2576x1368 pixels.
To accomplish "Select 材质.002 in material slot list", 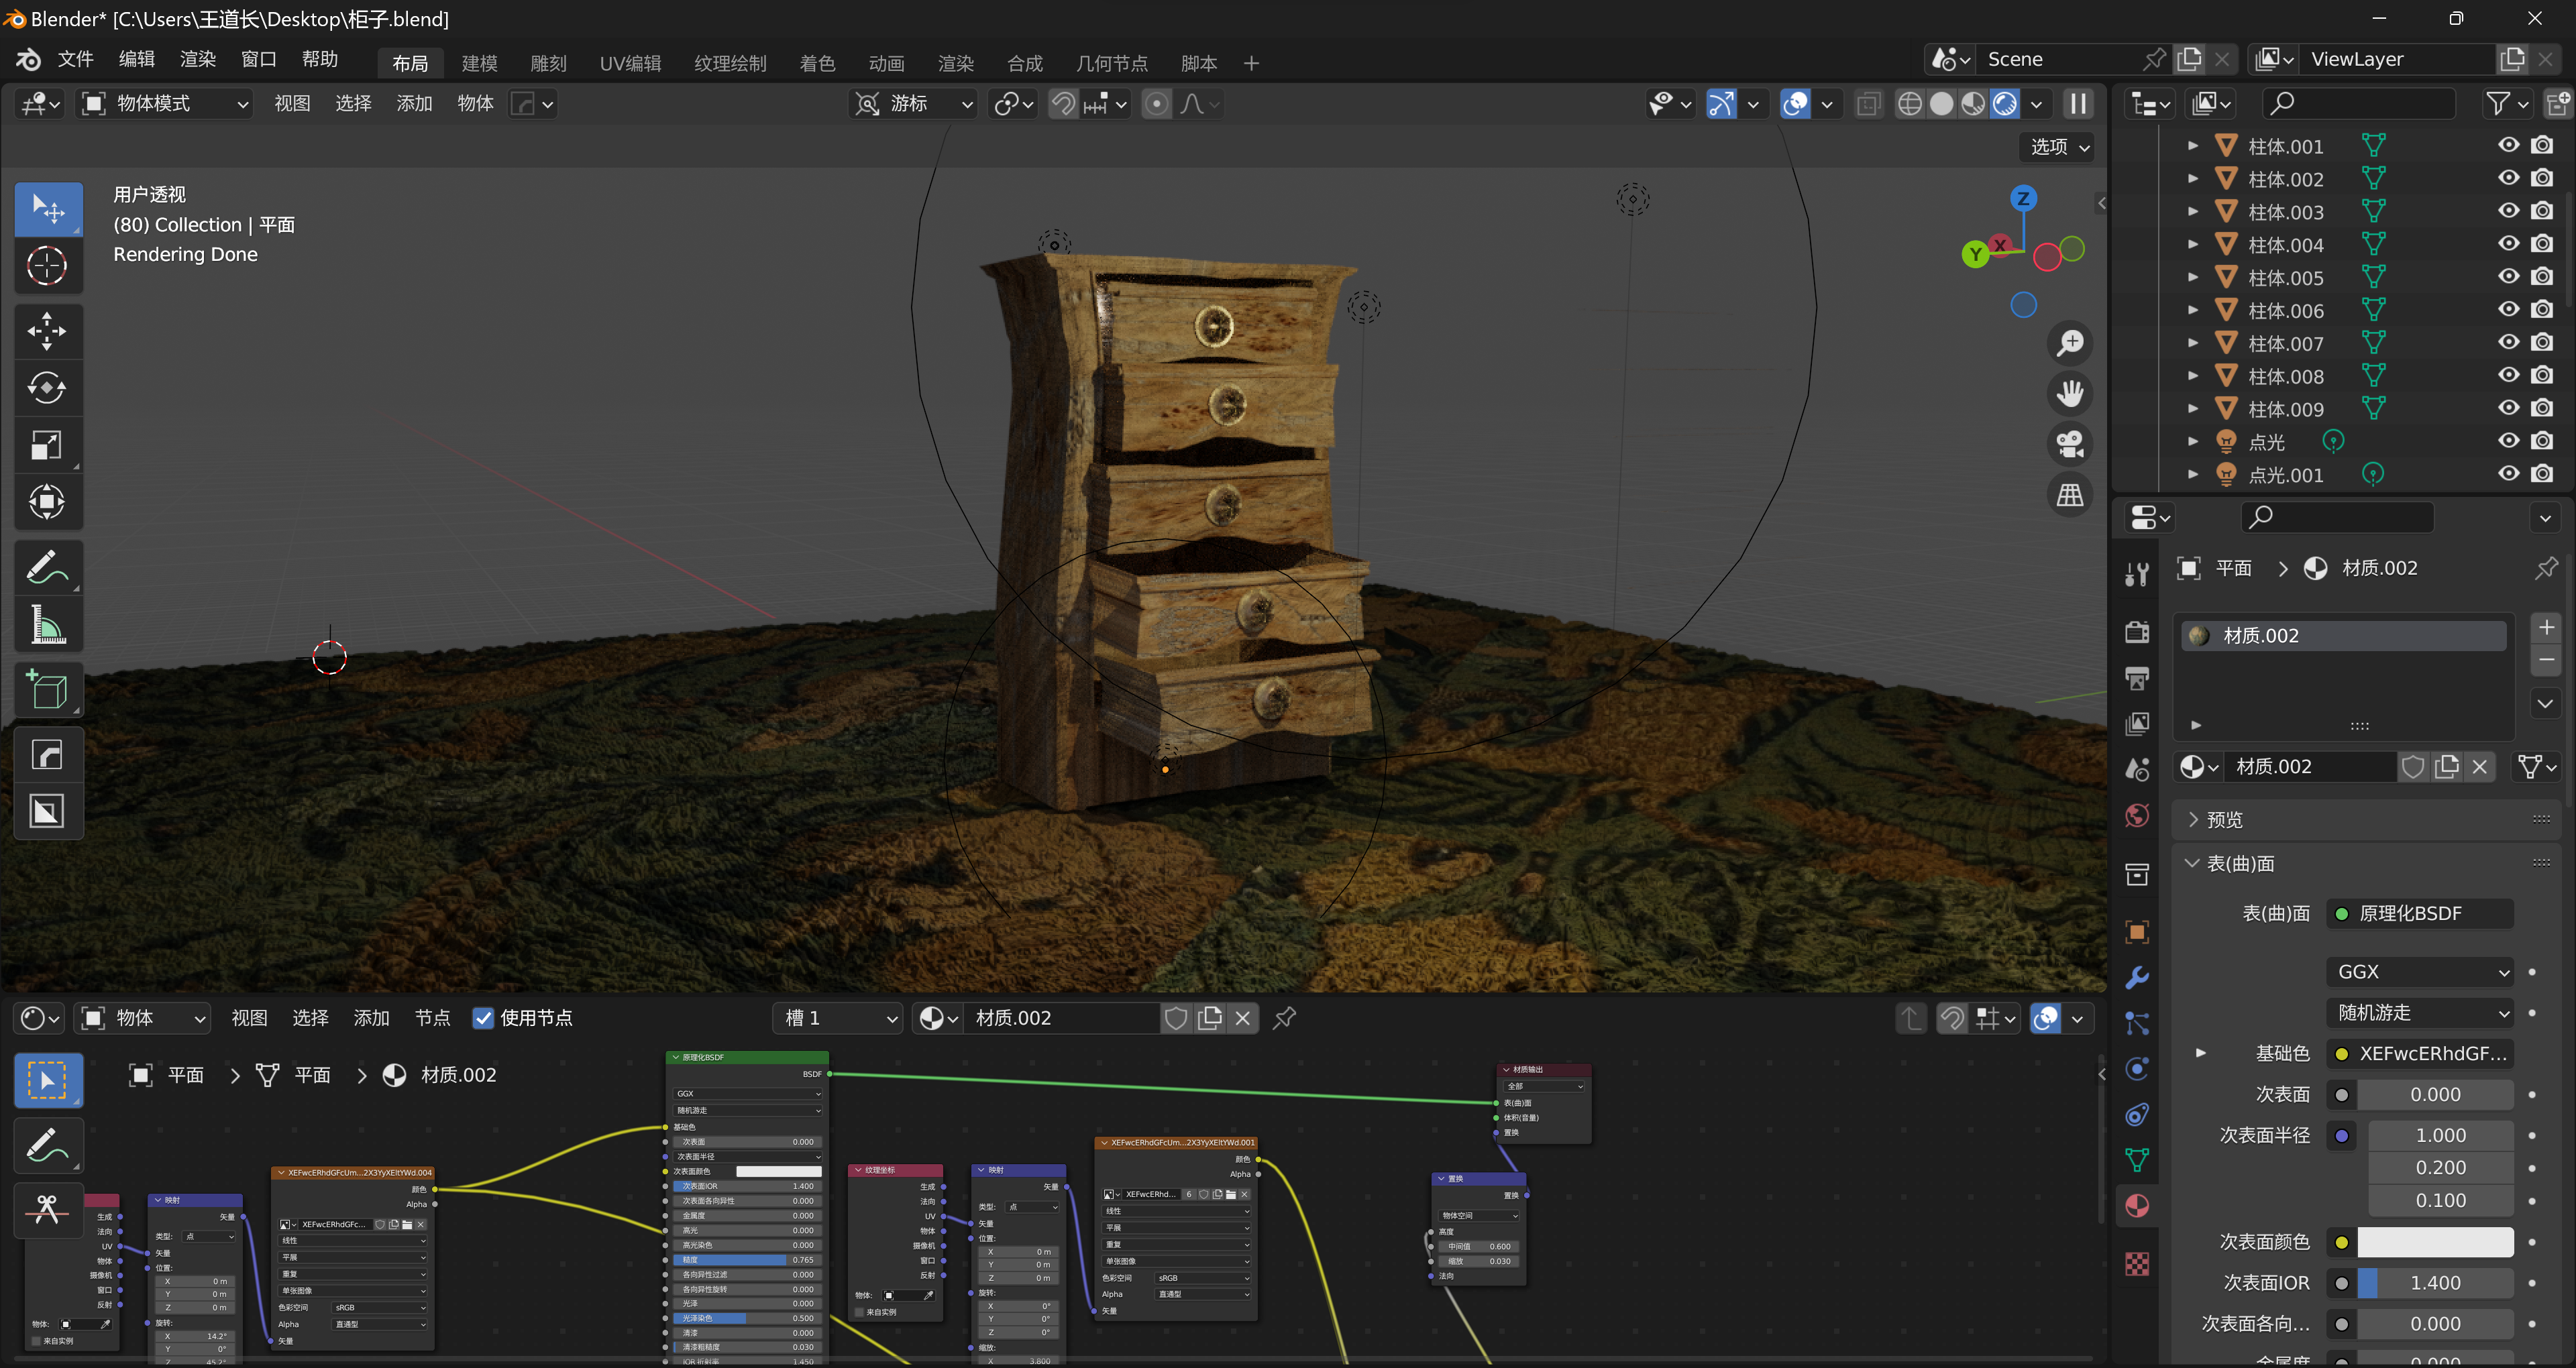I will (x=2344, y=636).
